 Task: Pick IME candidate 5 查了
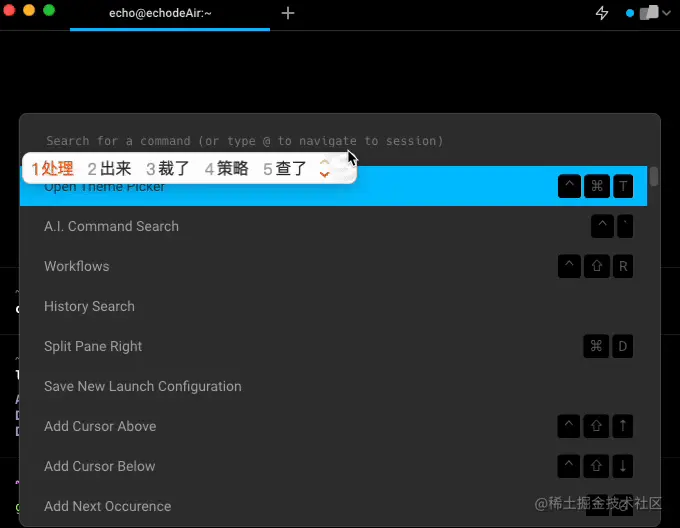[x=285, y=168]
